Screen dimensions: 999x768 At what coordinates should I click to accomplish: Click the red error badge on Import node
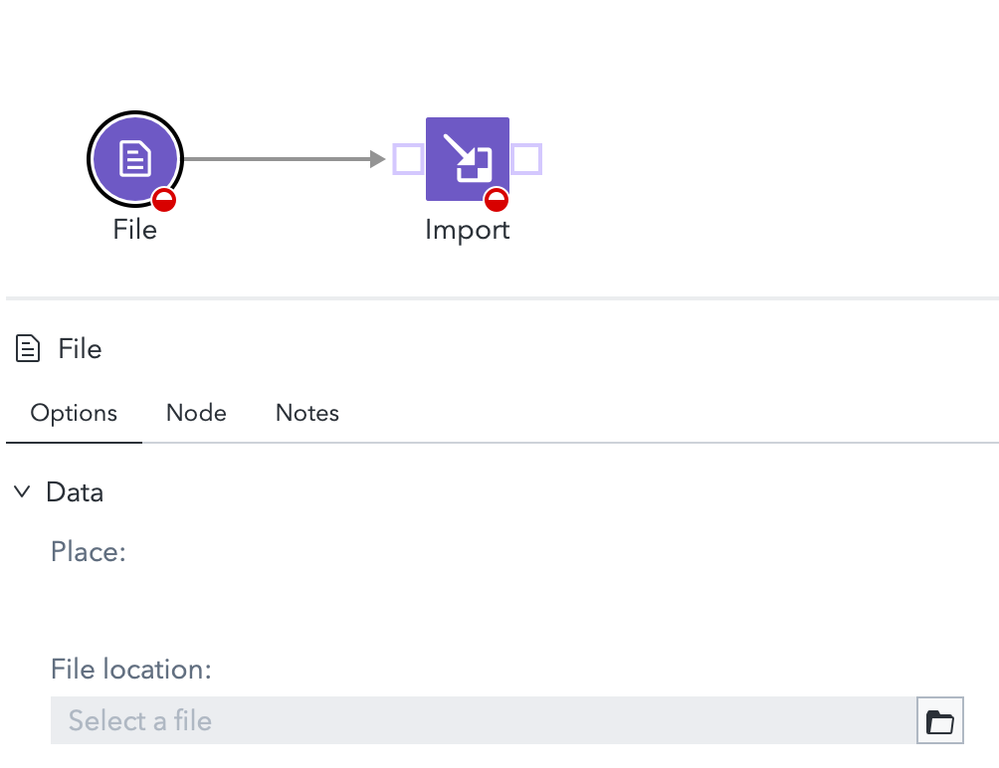pyautogui.click(x=496, y=200)
